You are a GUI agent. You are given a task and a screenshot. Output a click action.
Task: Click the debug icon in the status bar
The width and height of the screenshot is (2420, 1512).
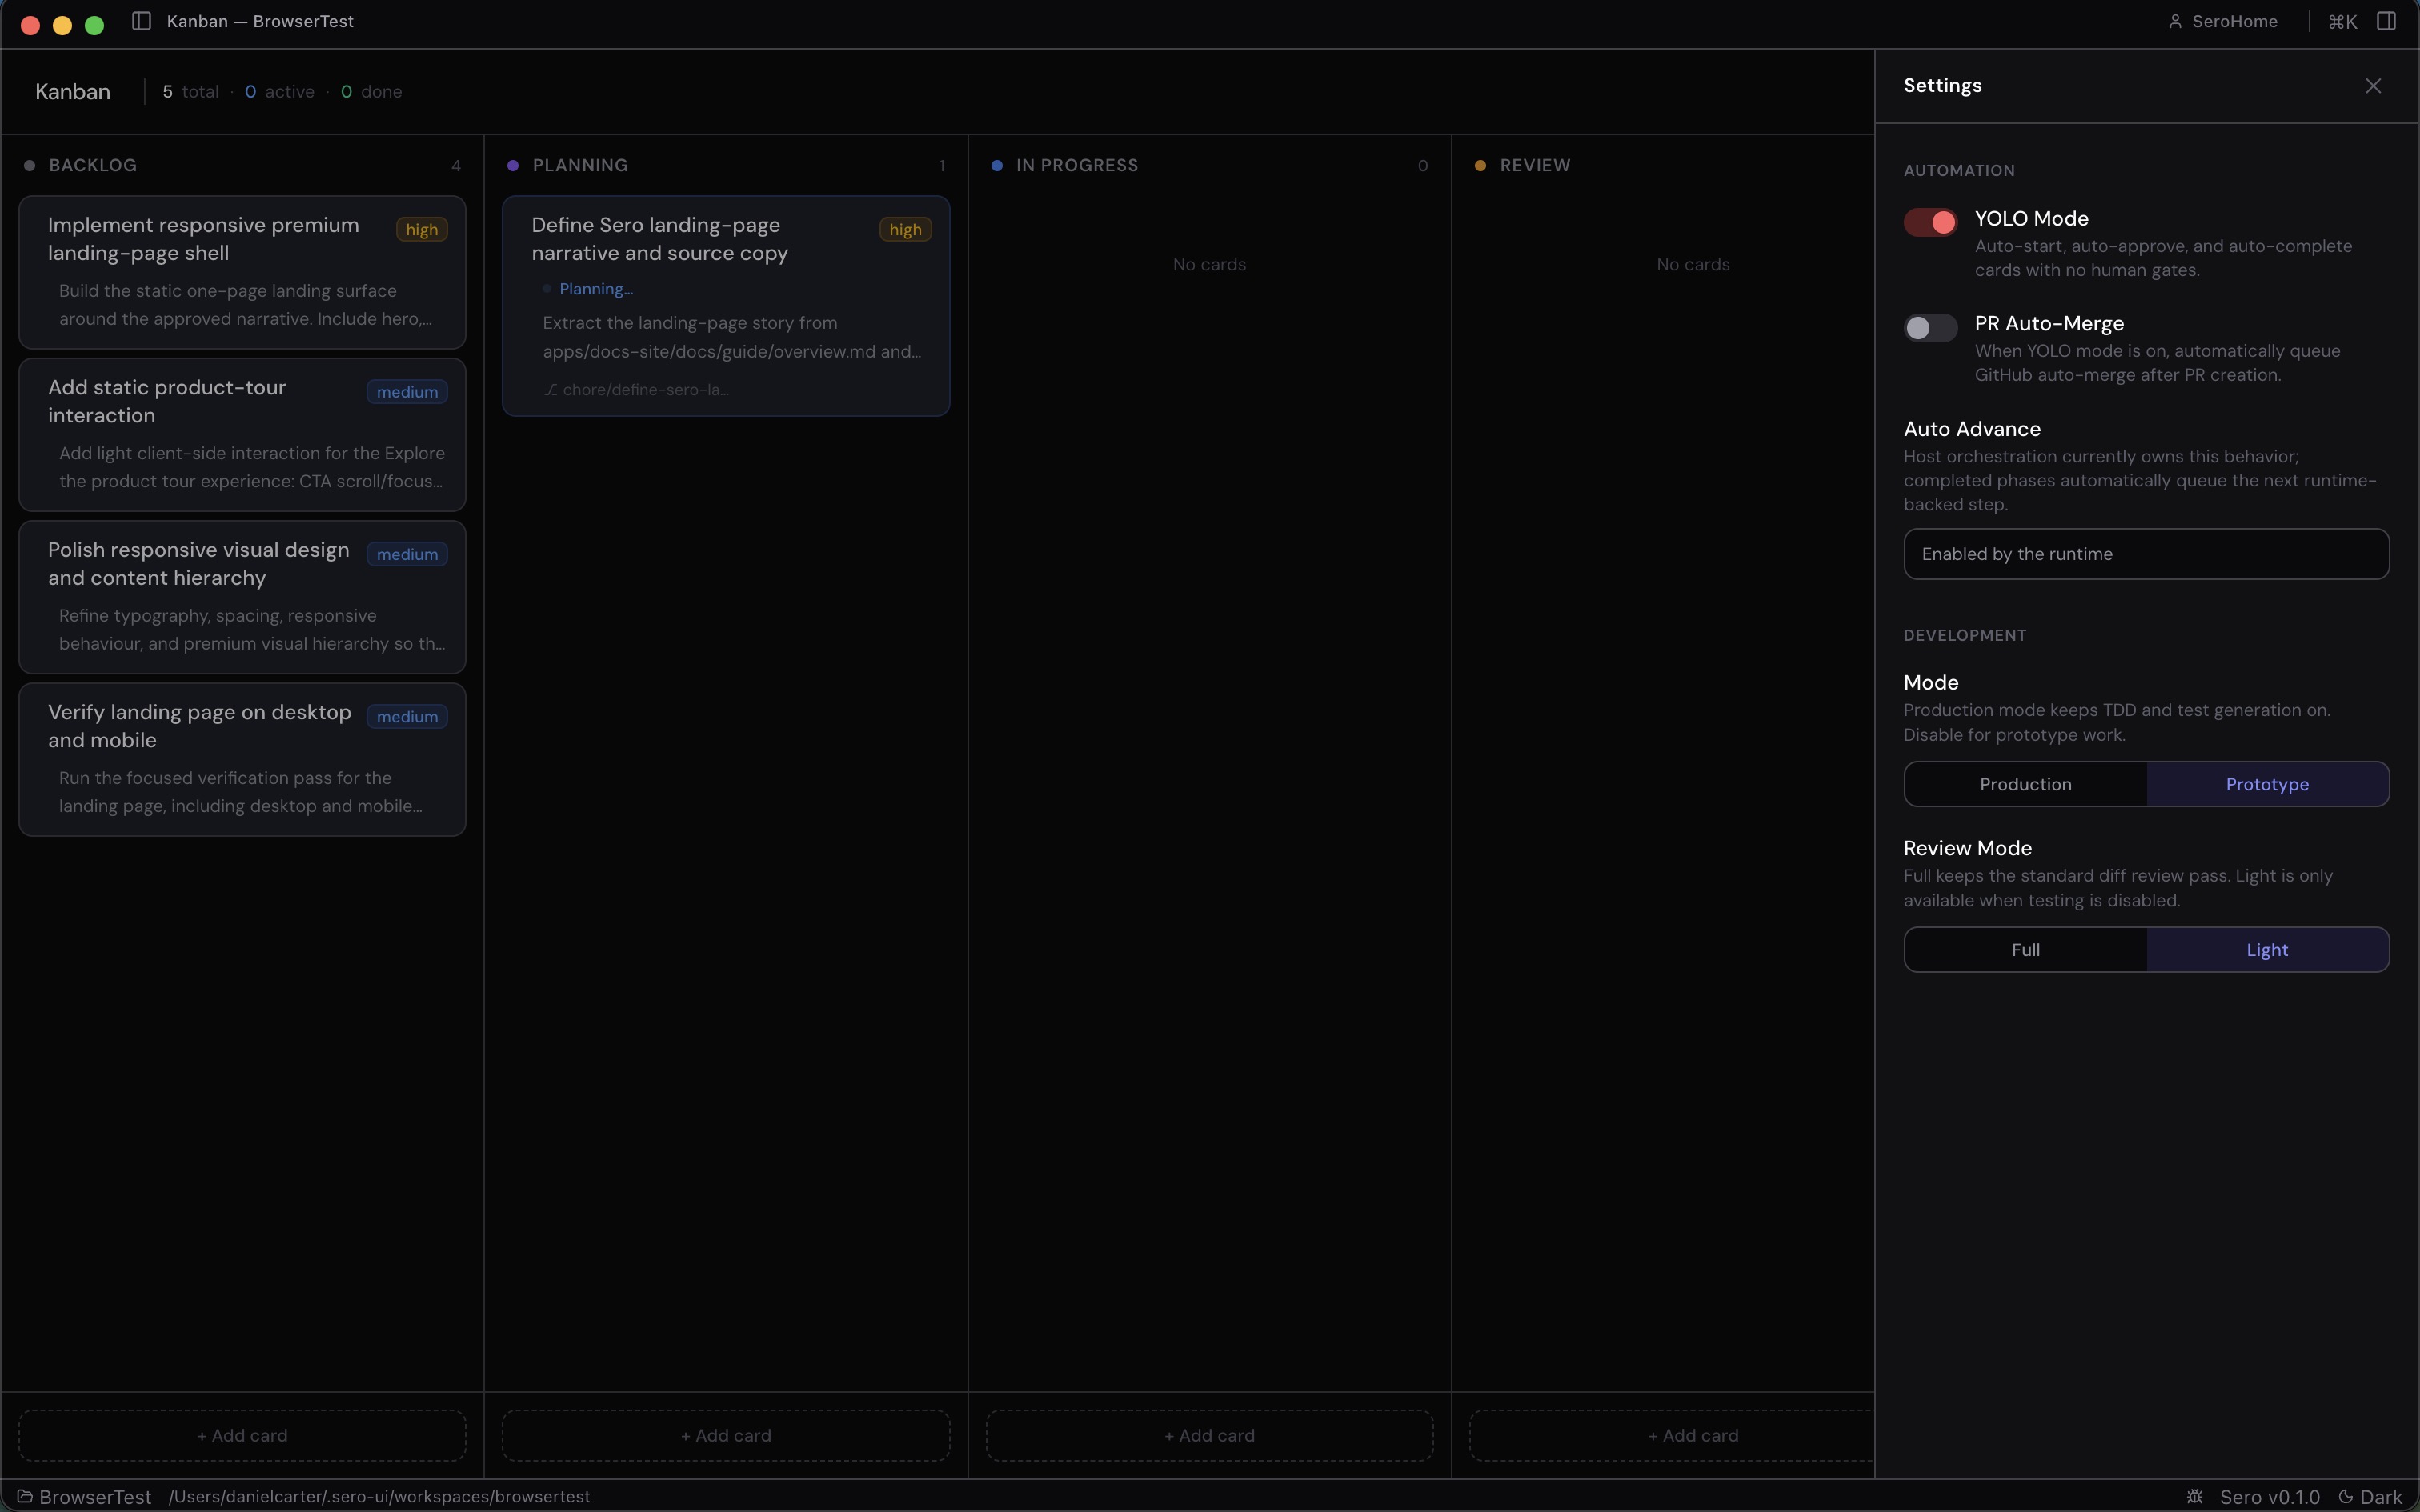tap(2196, 1496)
